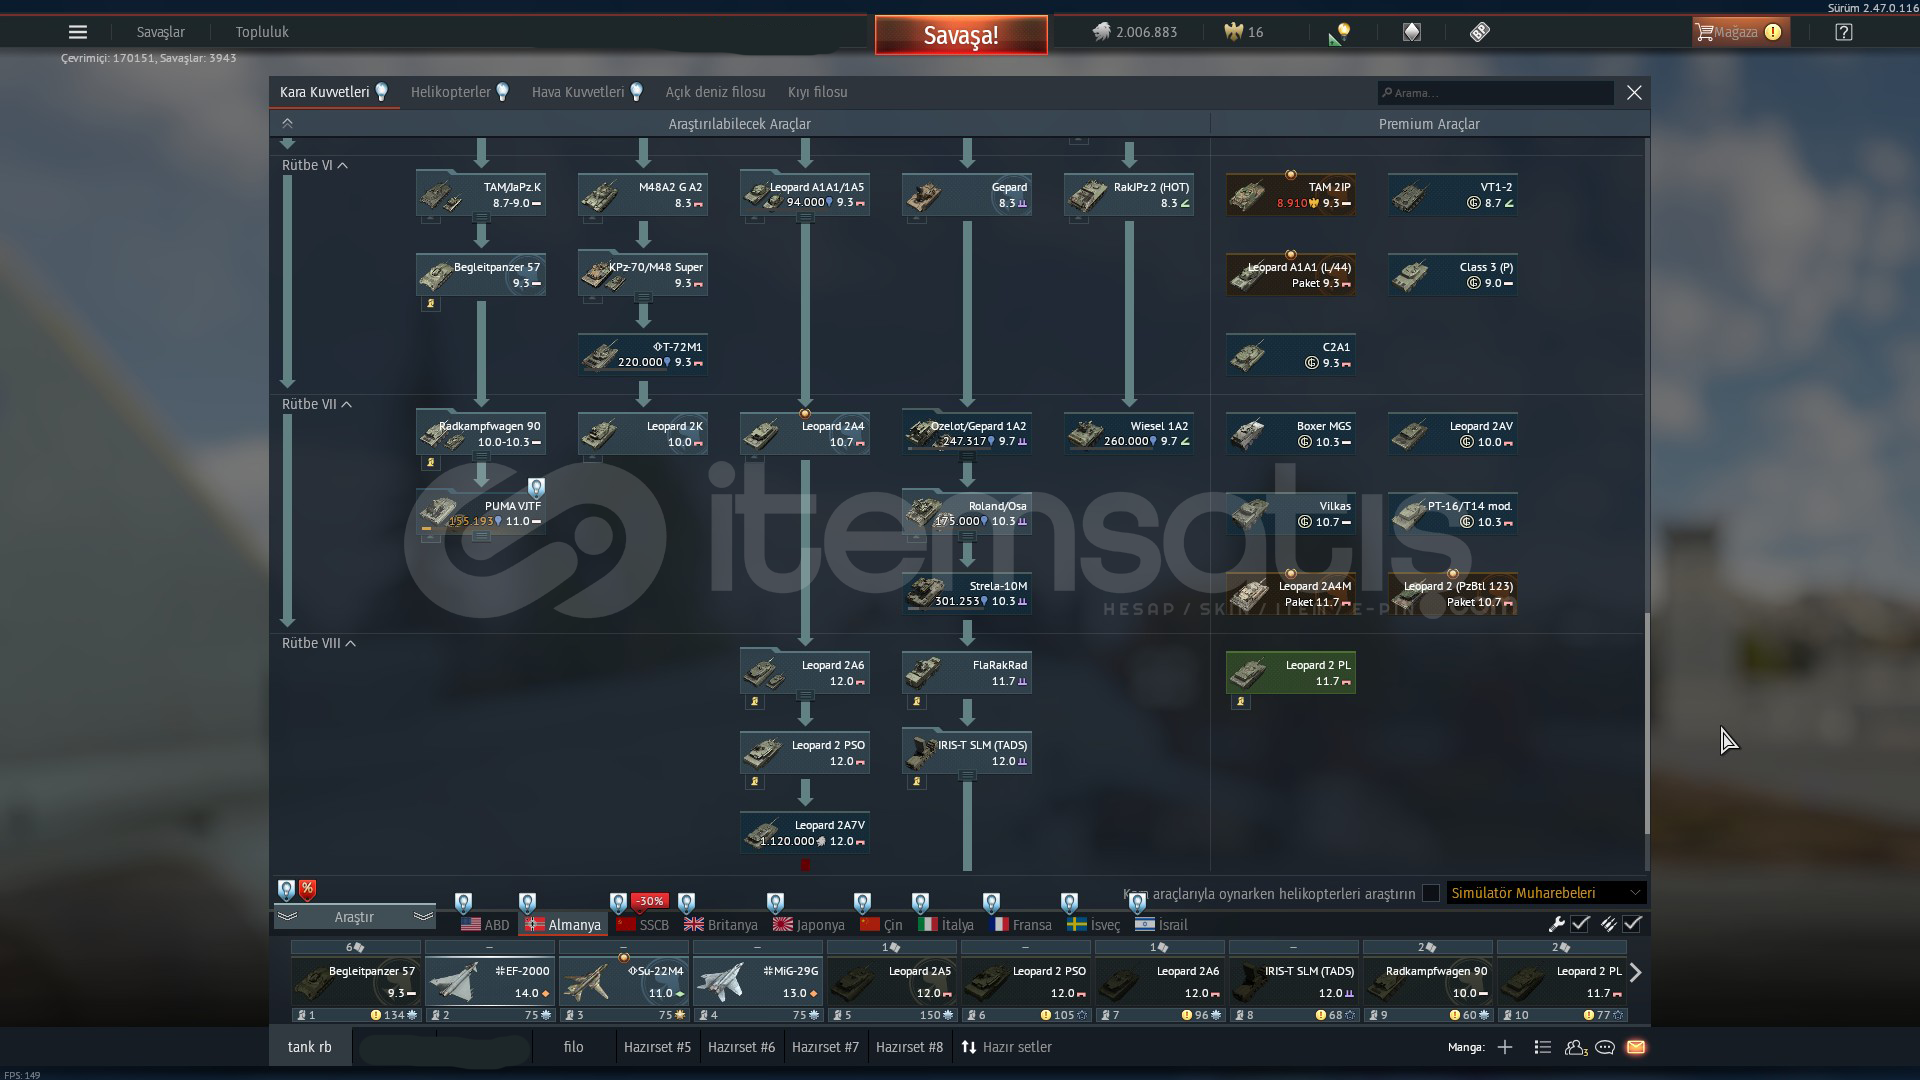Select the Japonya nation tab
1920x1080 pixels.
[x=809, y=925]
